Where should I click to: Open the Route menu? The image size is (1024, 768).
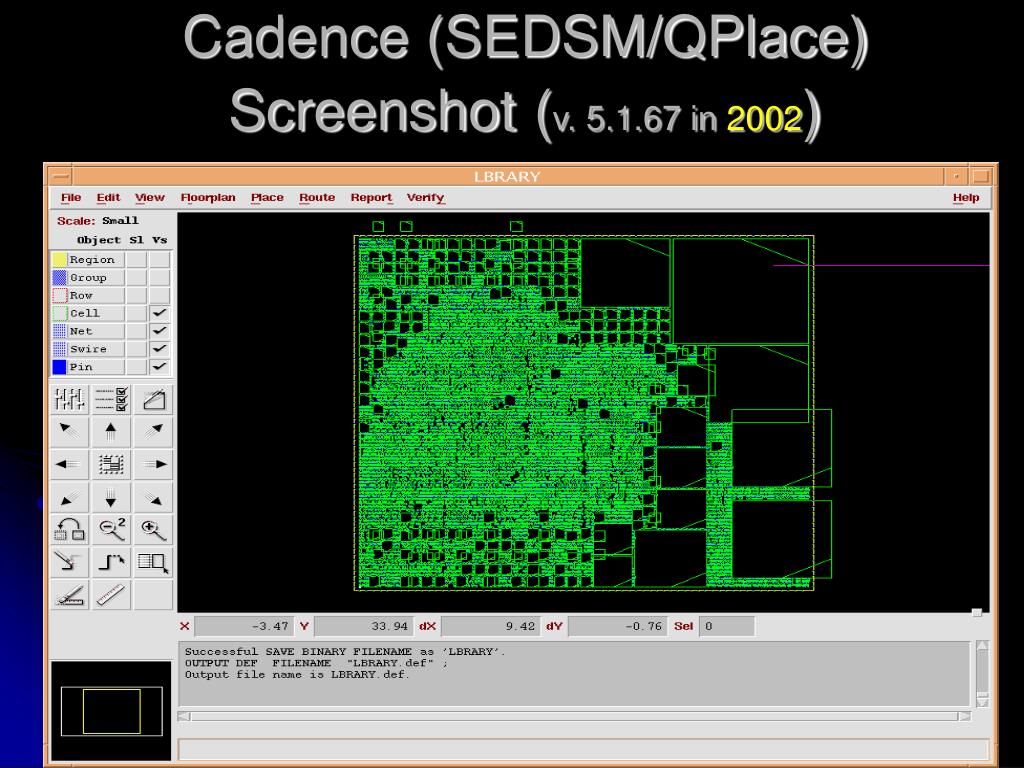(x=317, y=197)
